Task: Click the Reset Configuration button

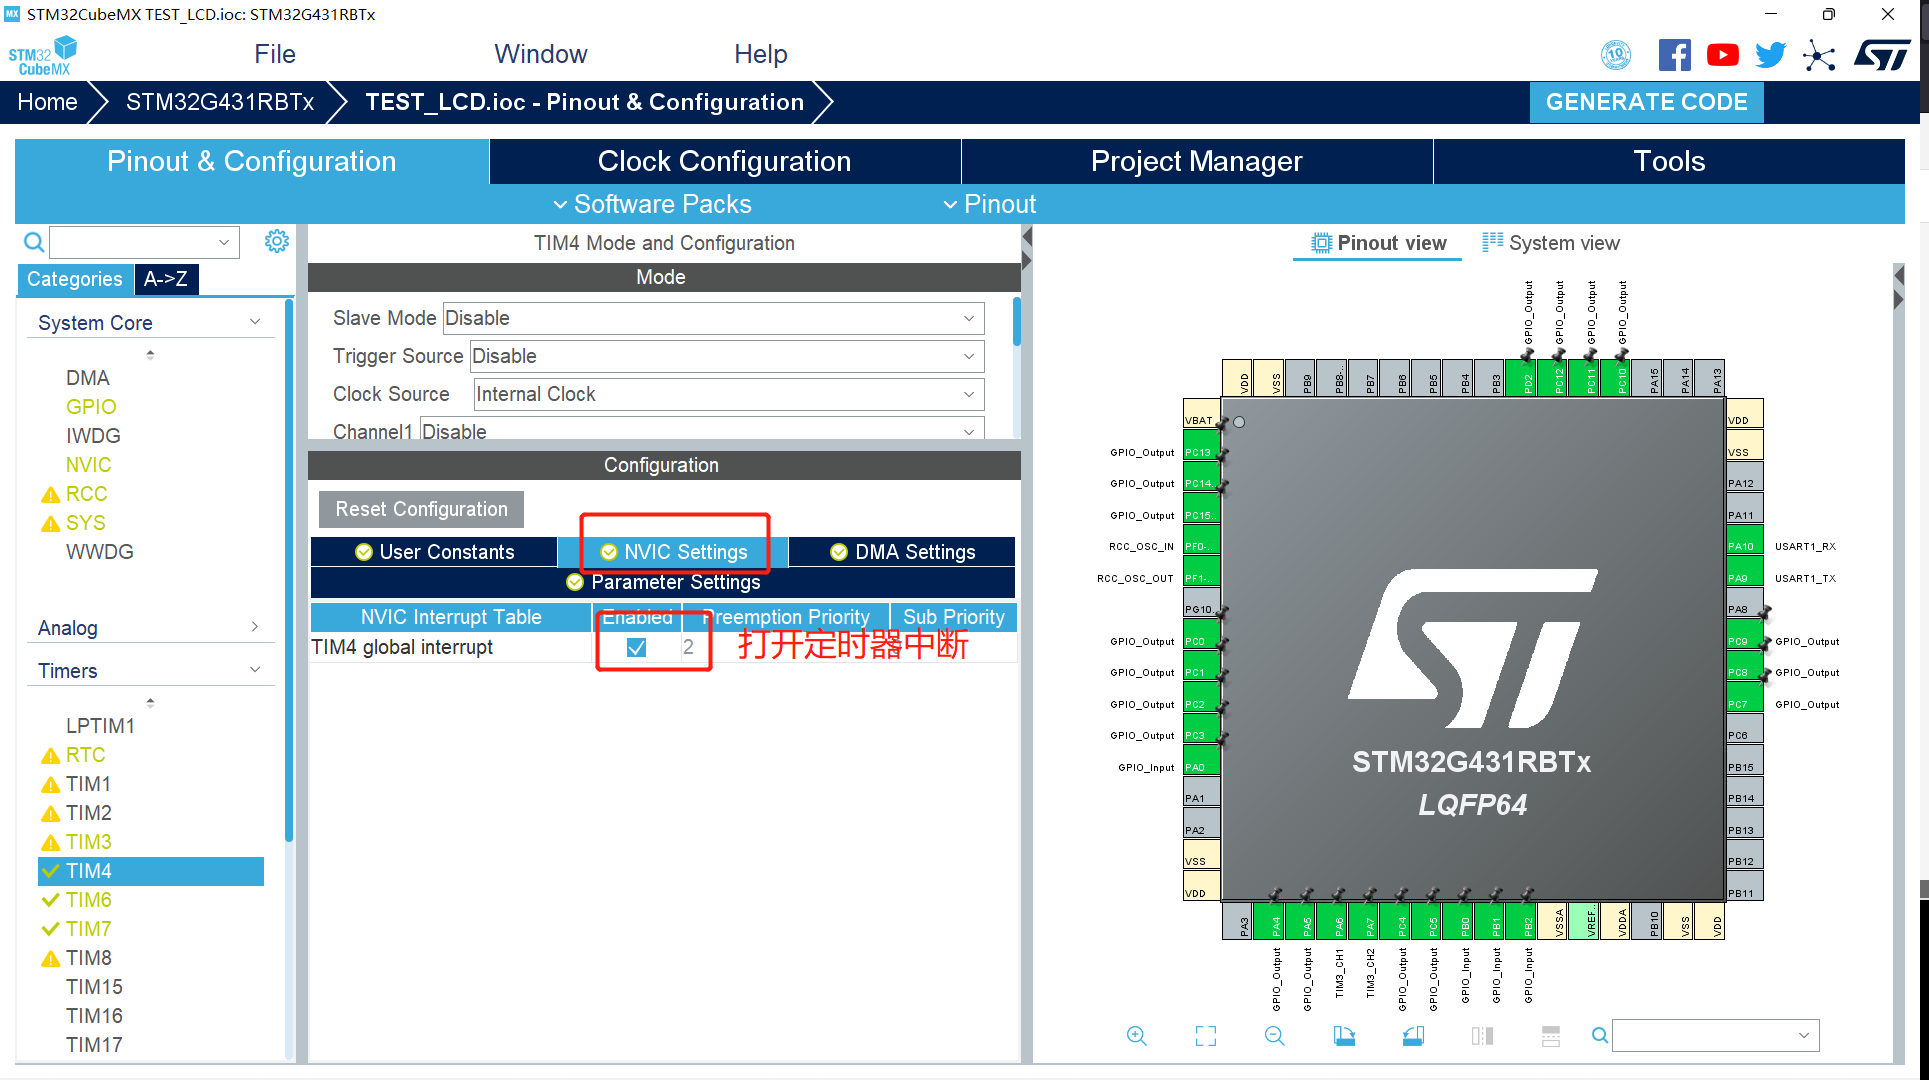Action: pyautogui.click(x=421, y=509)
